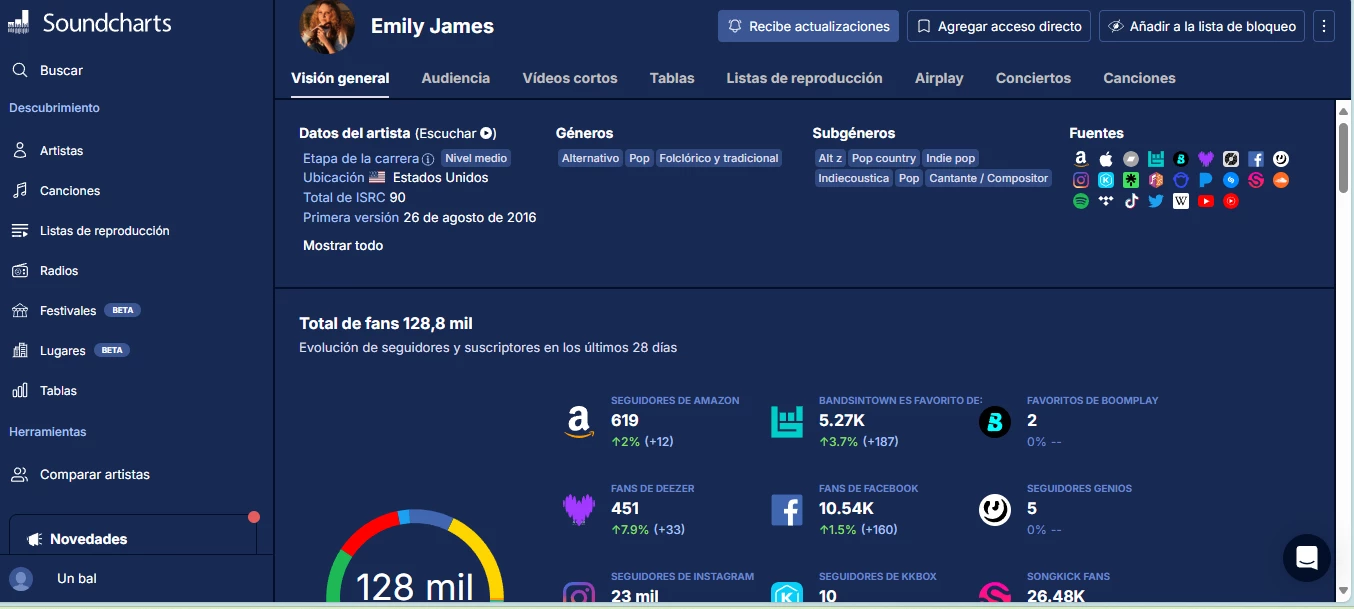
Task: Click Añadir a la lista de bloqueo
Action: pos(1202,26)
